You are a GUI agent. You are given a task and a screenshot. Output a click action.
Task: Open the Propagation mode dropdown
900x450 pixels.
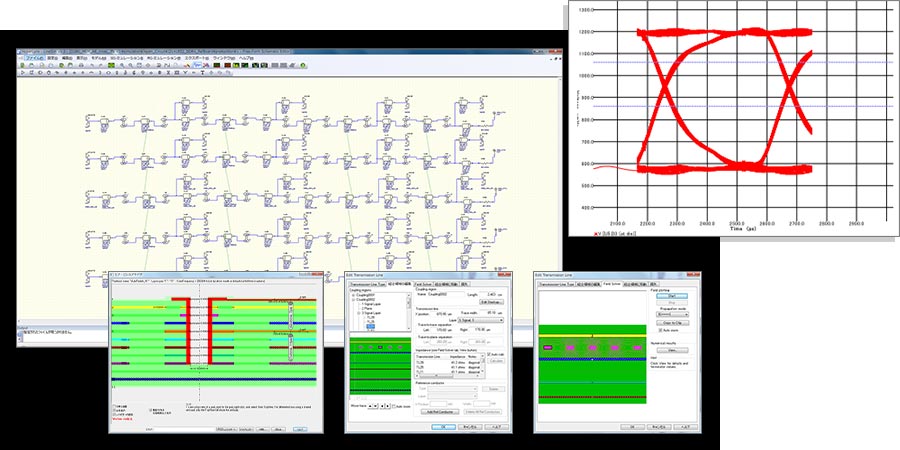pyautogui.click(x=672, y=314)
